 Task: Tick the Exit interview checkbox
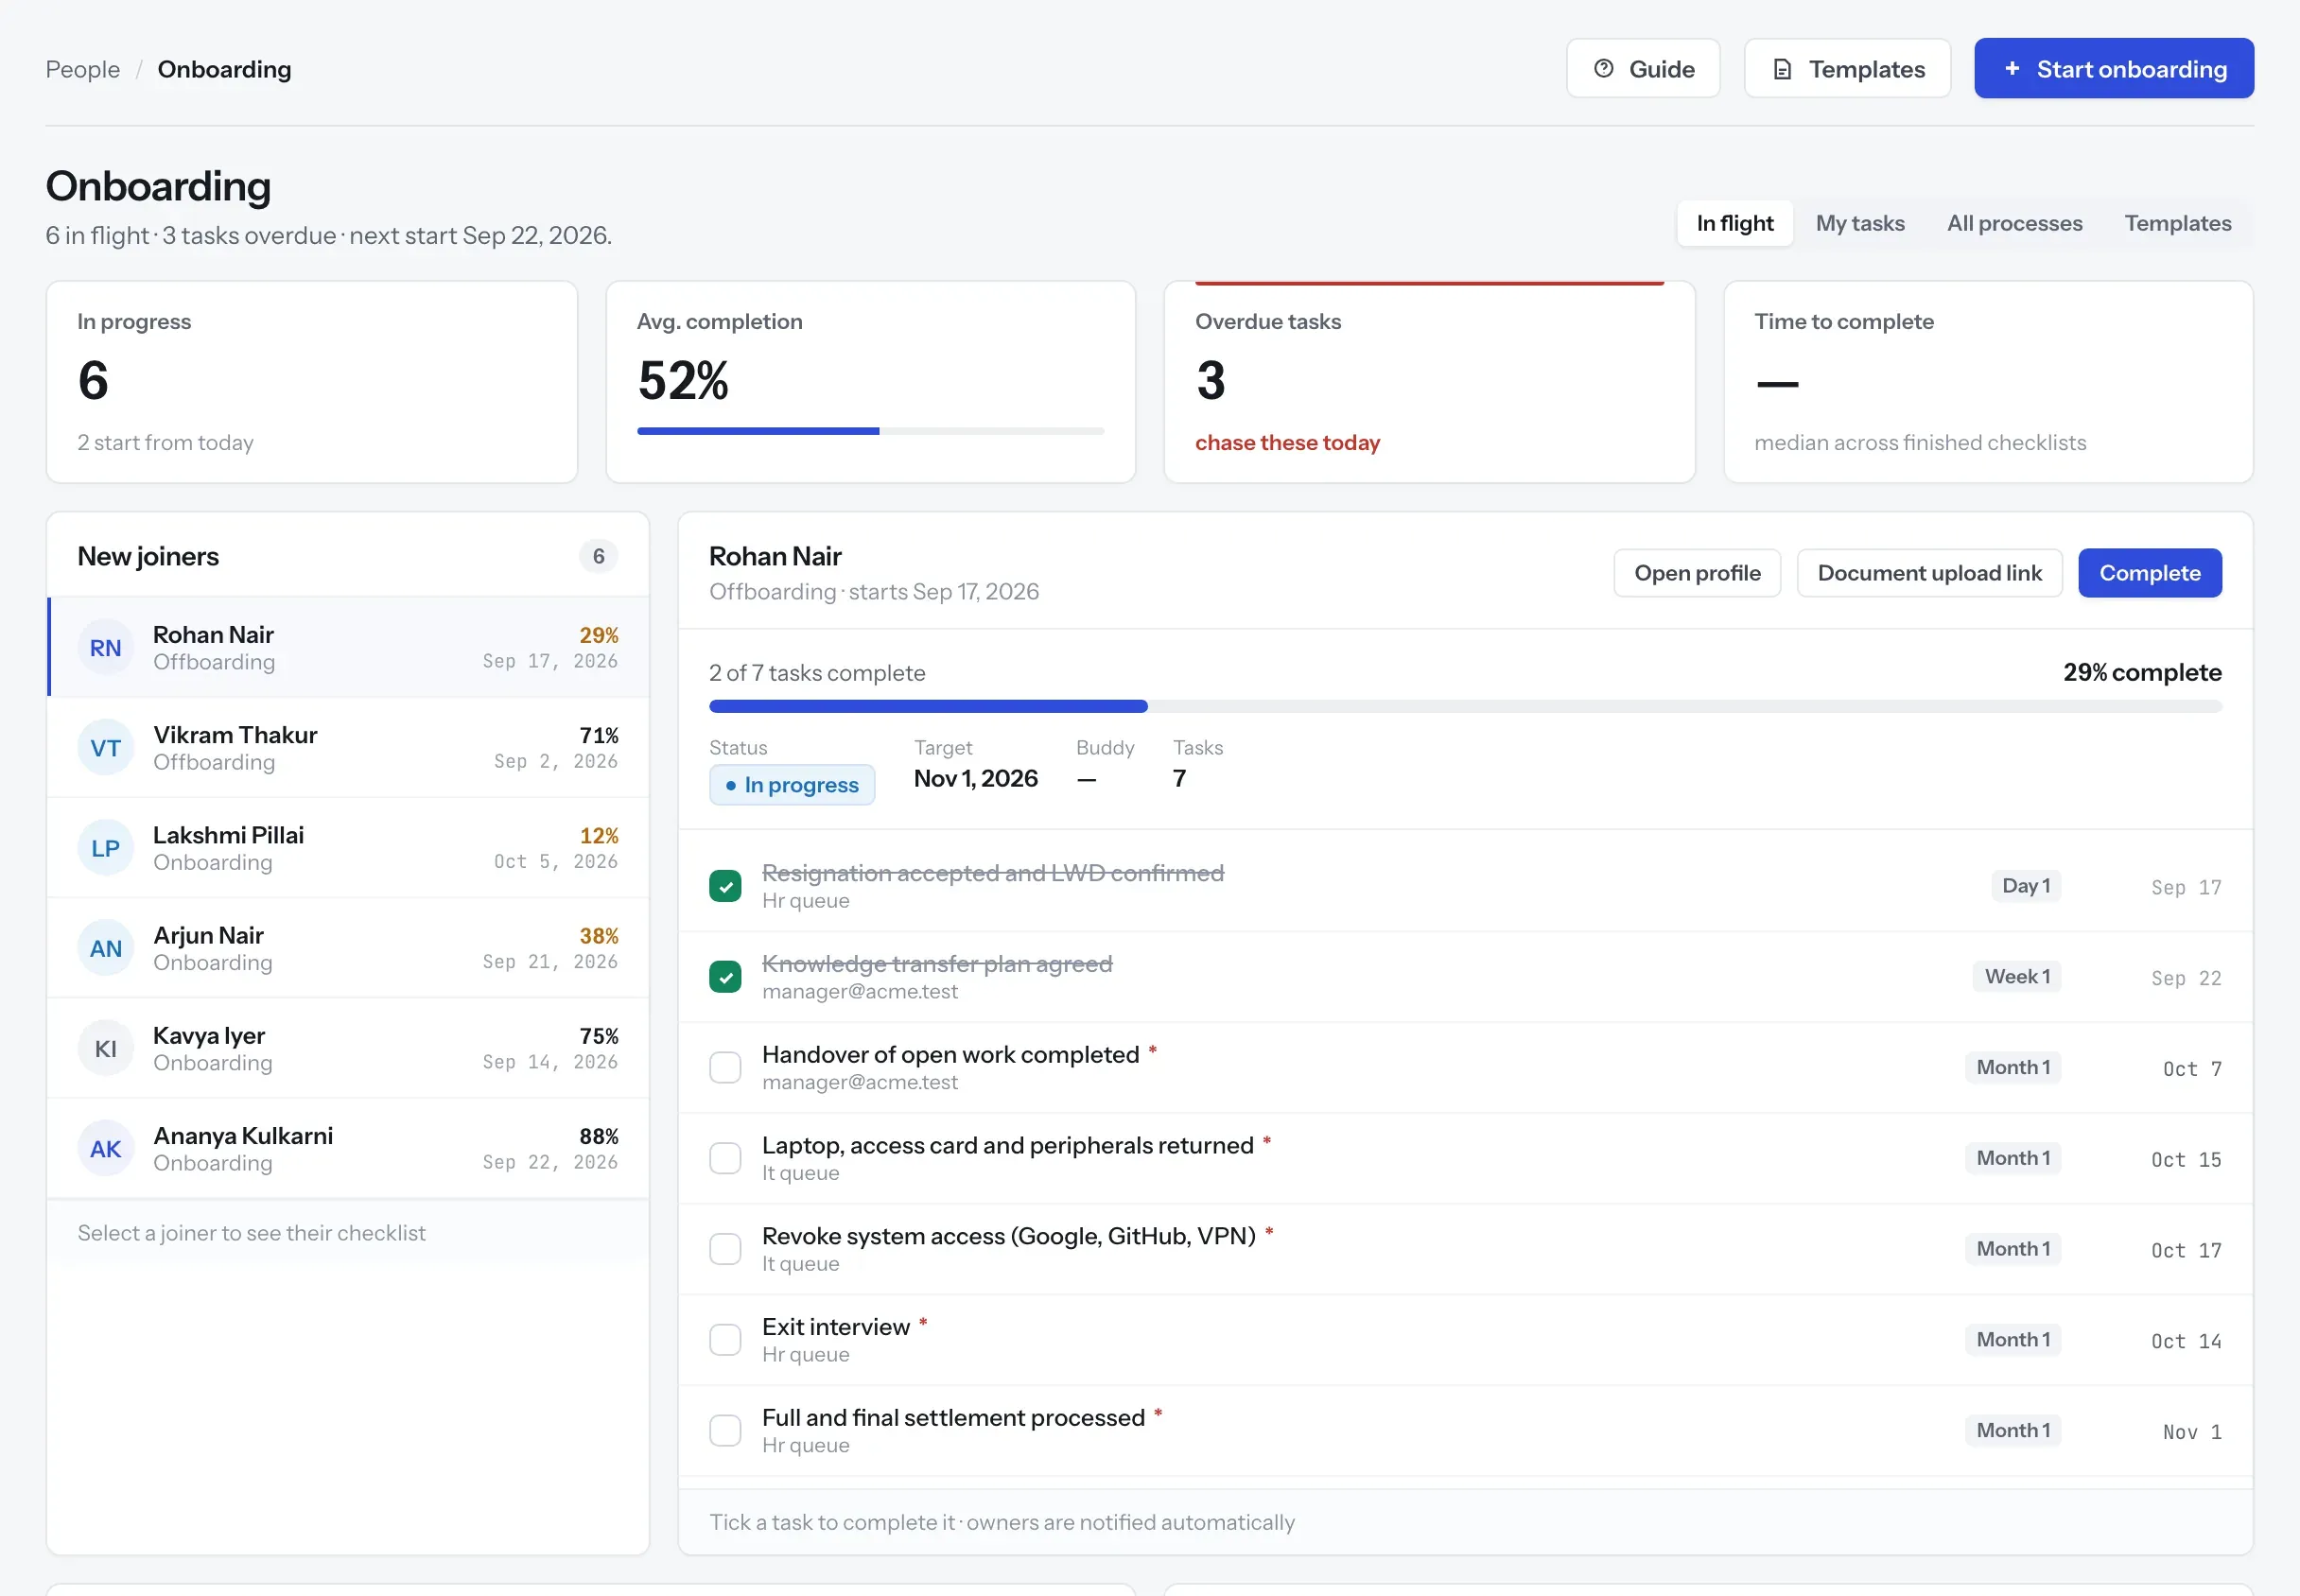(725, 1339)
